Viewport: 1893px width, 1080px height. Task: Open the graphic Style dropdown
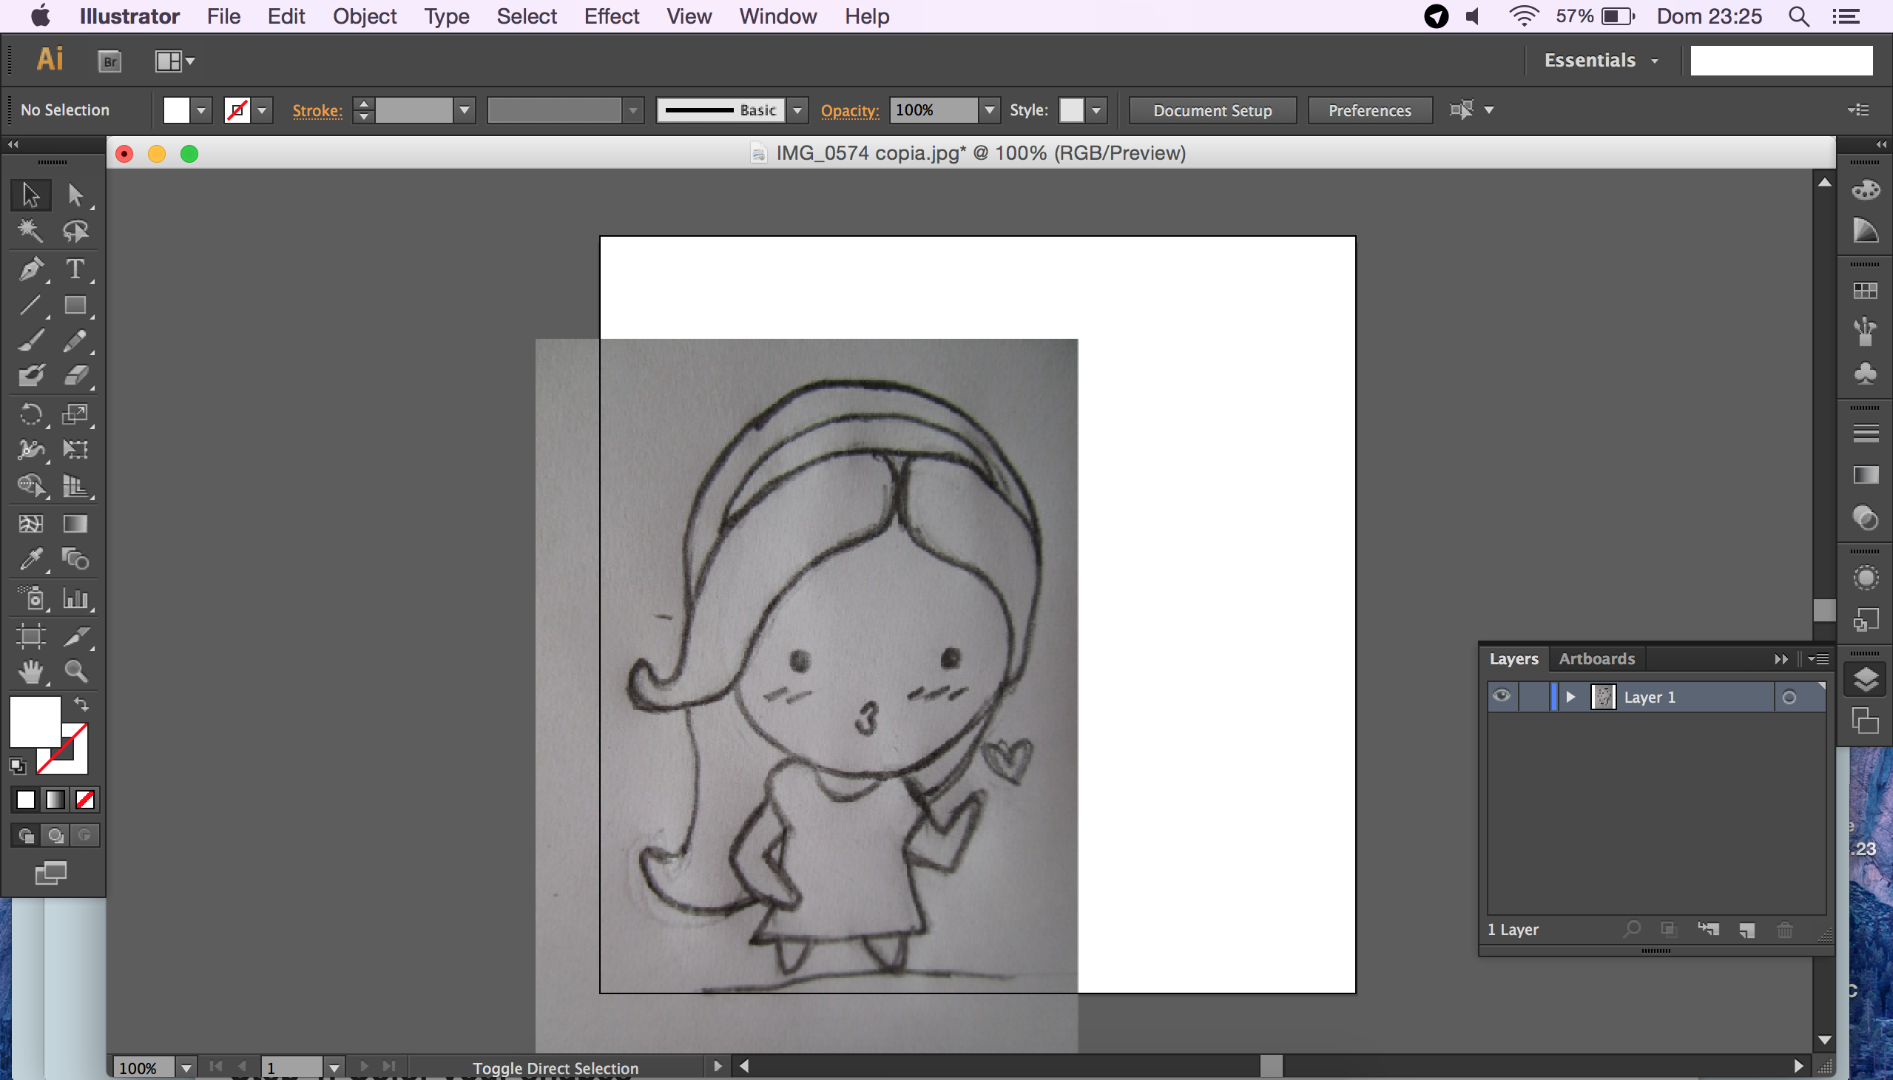tap(1096, 110)
